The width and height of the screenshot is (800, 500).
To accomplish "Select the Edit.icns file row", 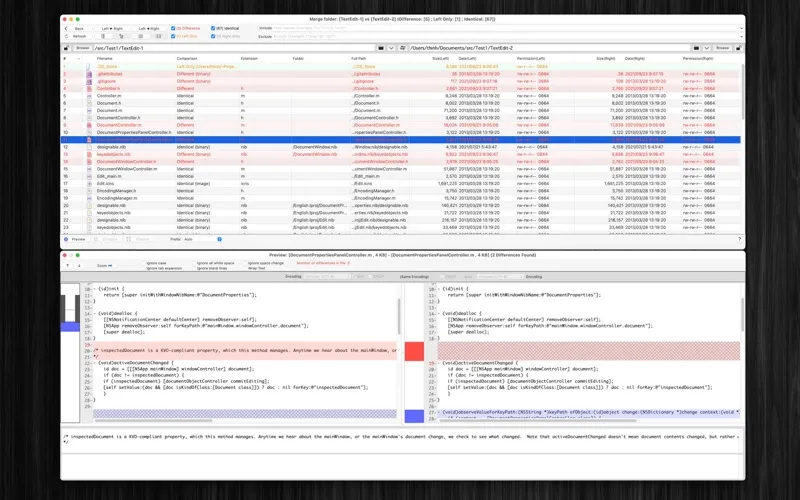I will 401,184.
